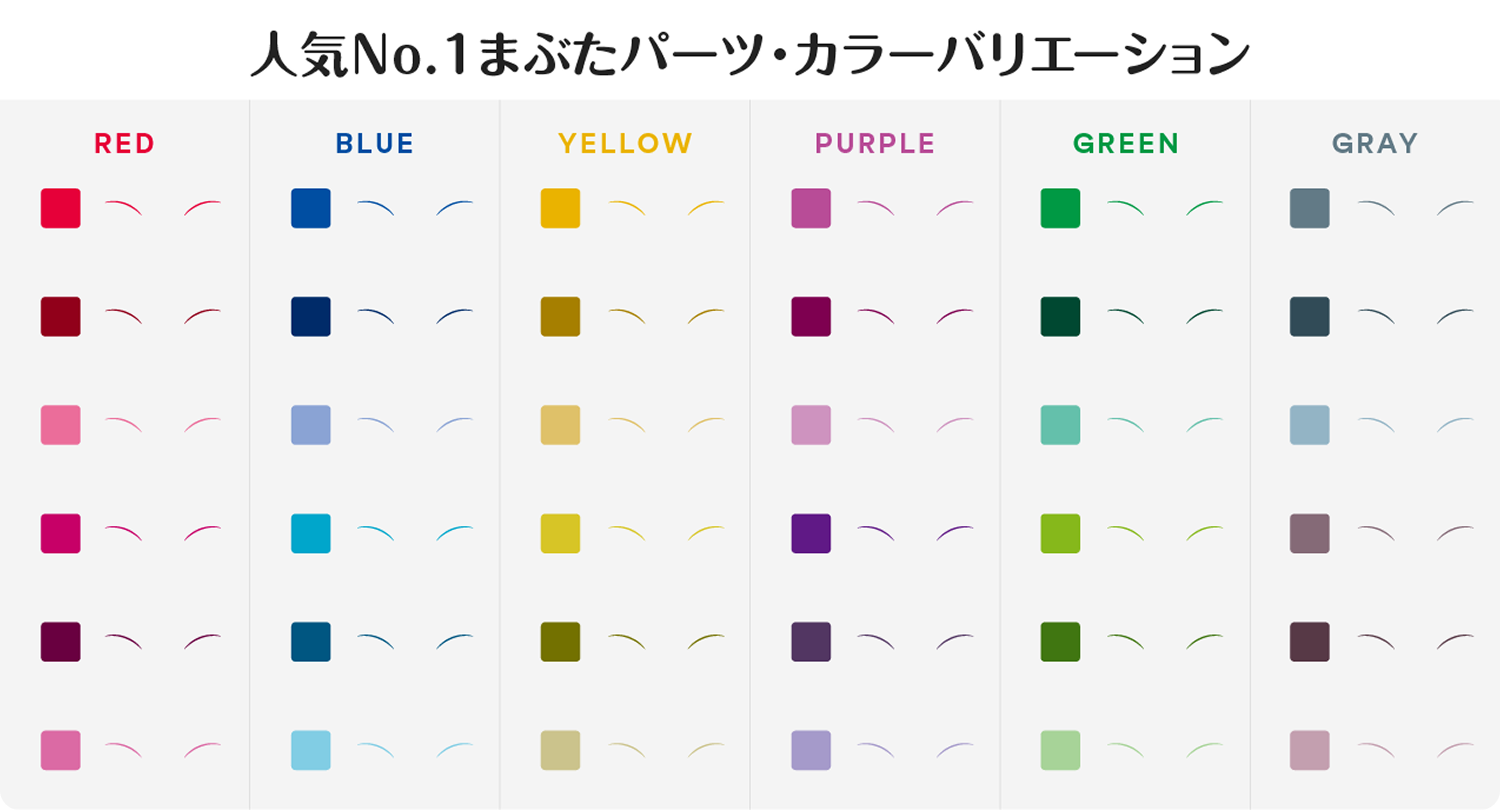Viewport: 1500px width, 810px height.
Task: Select the GRAY column heading
Action: point(1375,144)
